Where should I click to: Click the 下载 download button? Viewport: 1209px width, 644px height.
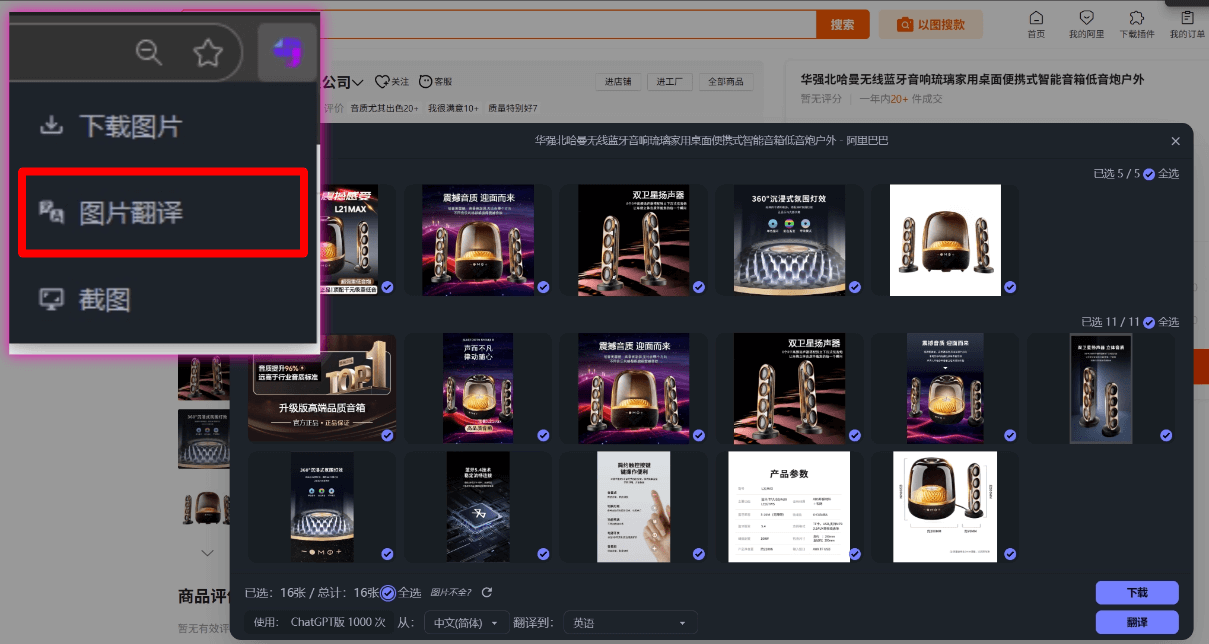(1137, 593)
